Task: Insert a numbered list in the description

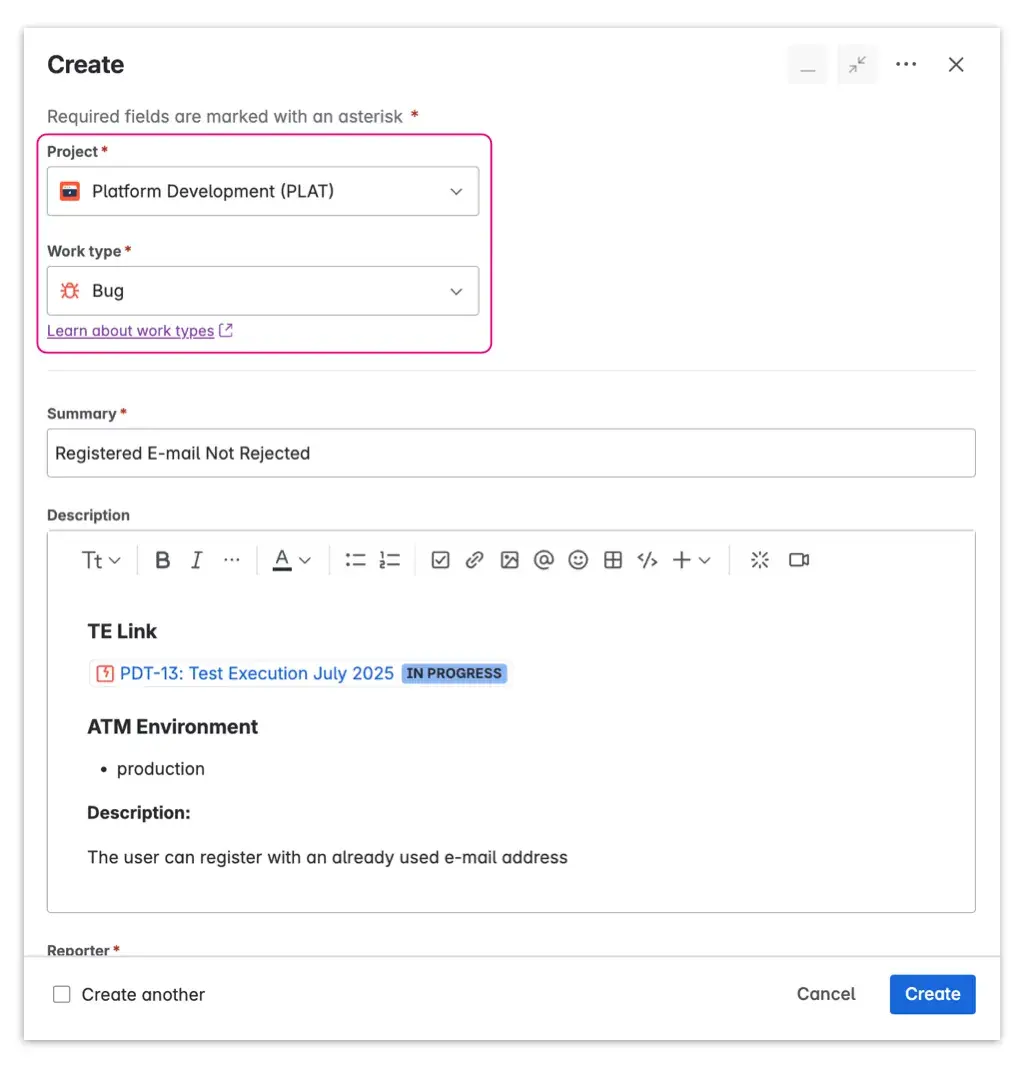Action: 390,560
